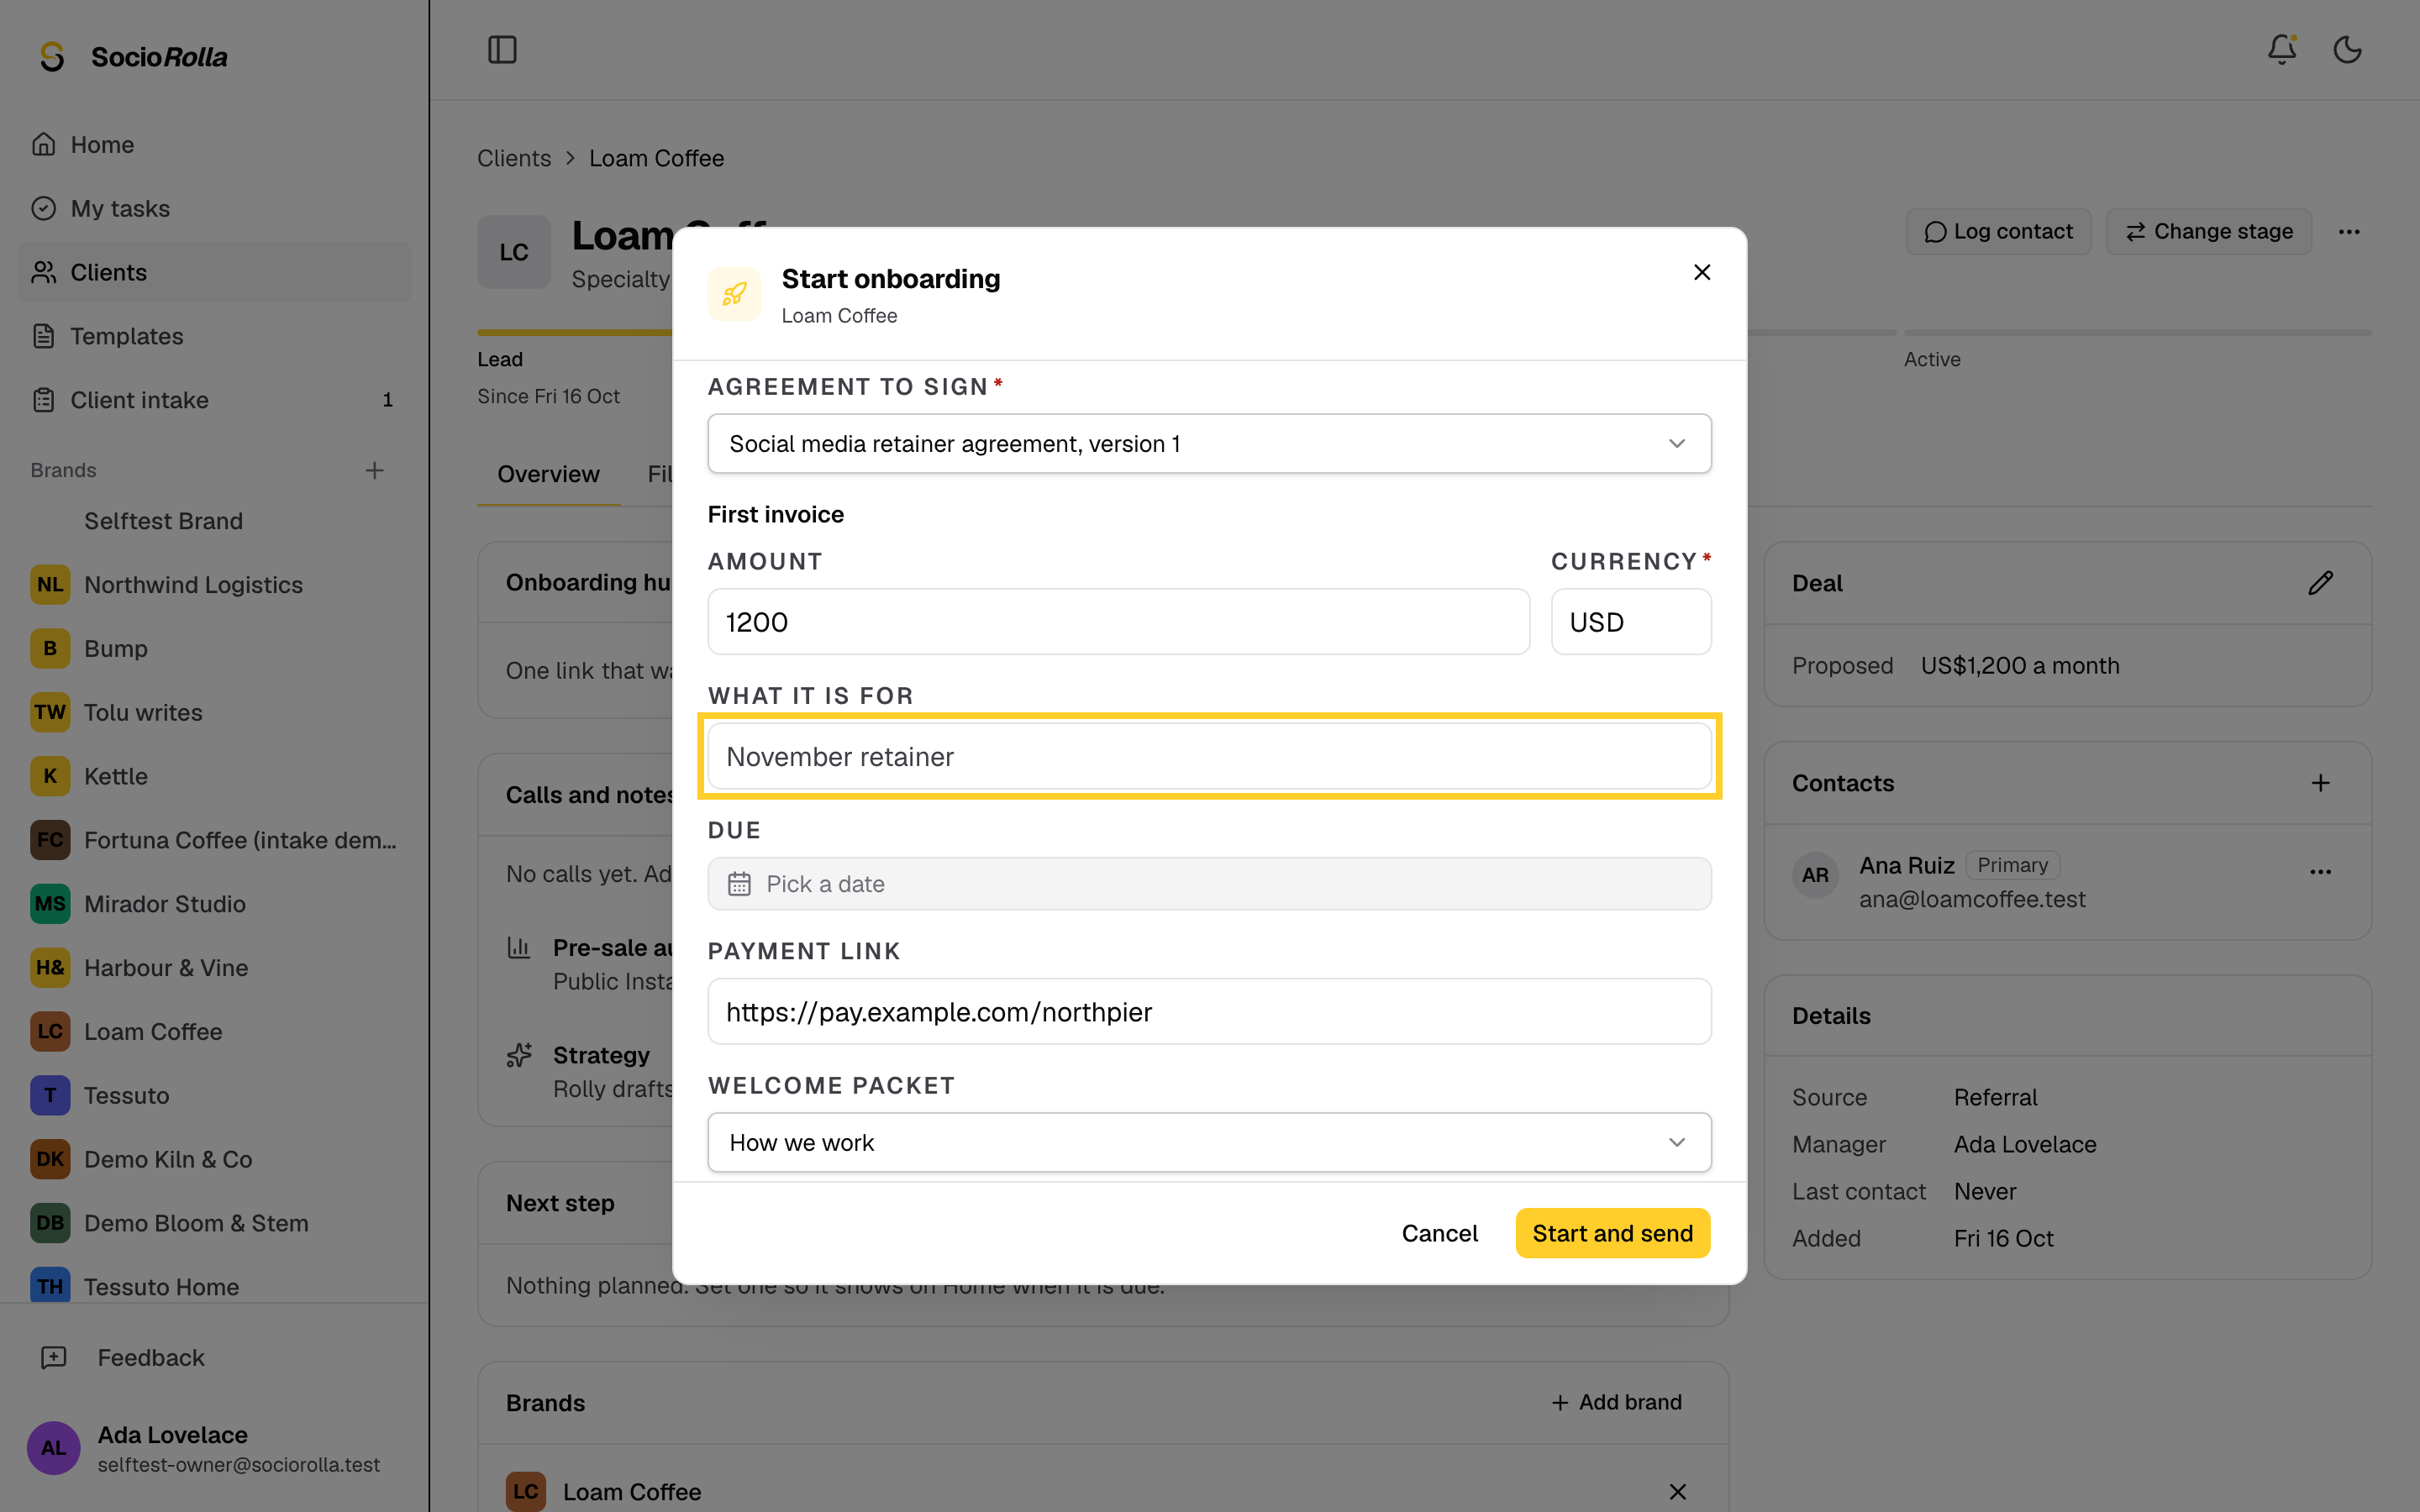Viewport: 2420px width, 1512px height.
Task: Open Harbour & Vine brand
Action: [x=214, y=967]
